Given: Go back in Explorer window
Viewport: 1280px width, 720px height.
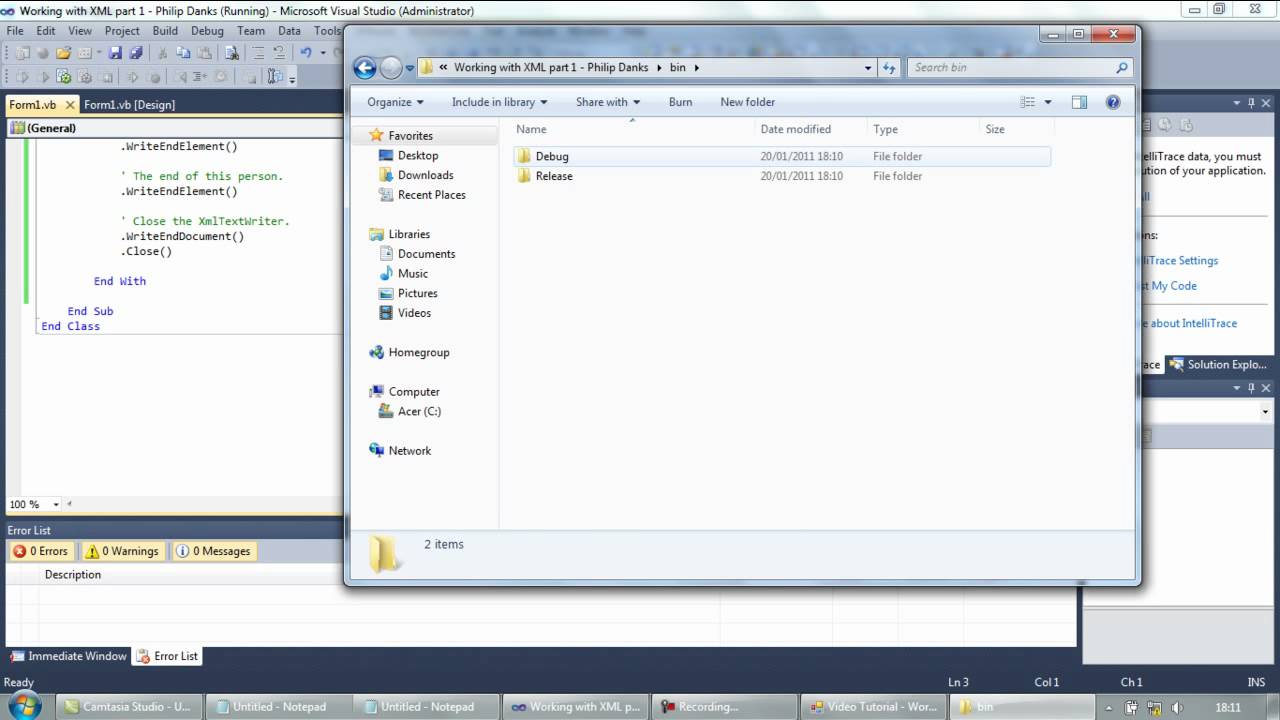Looking at the screenshot, I should (365, 68).
